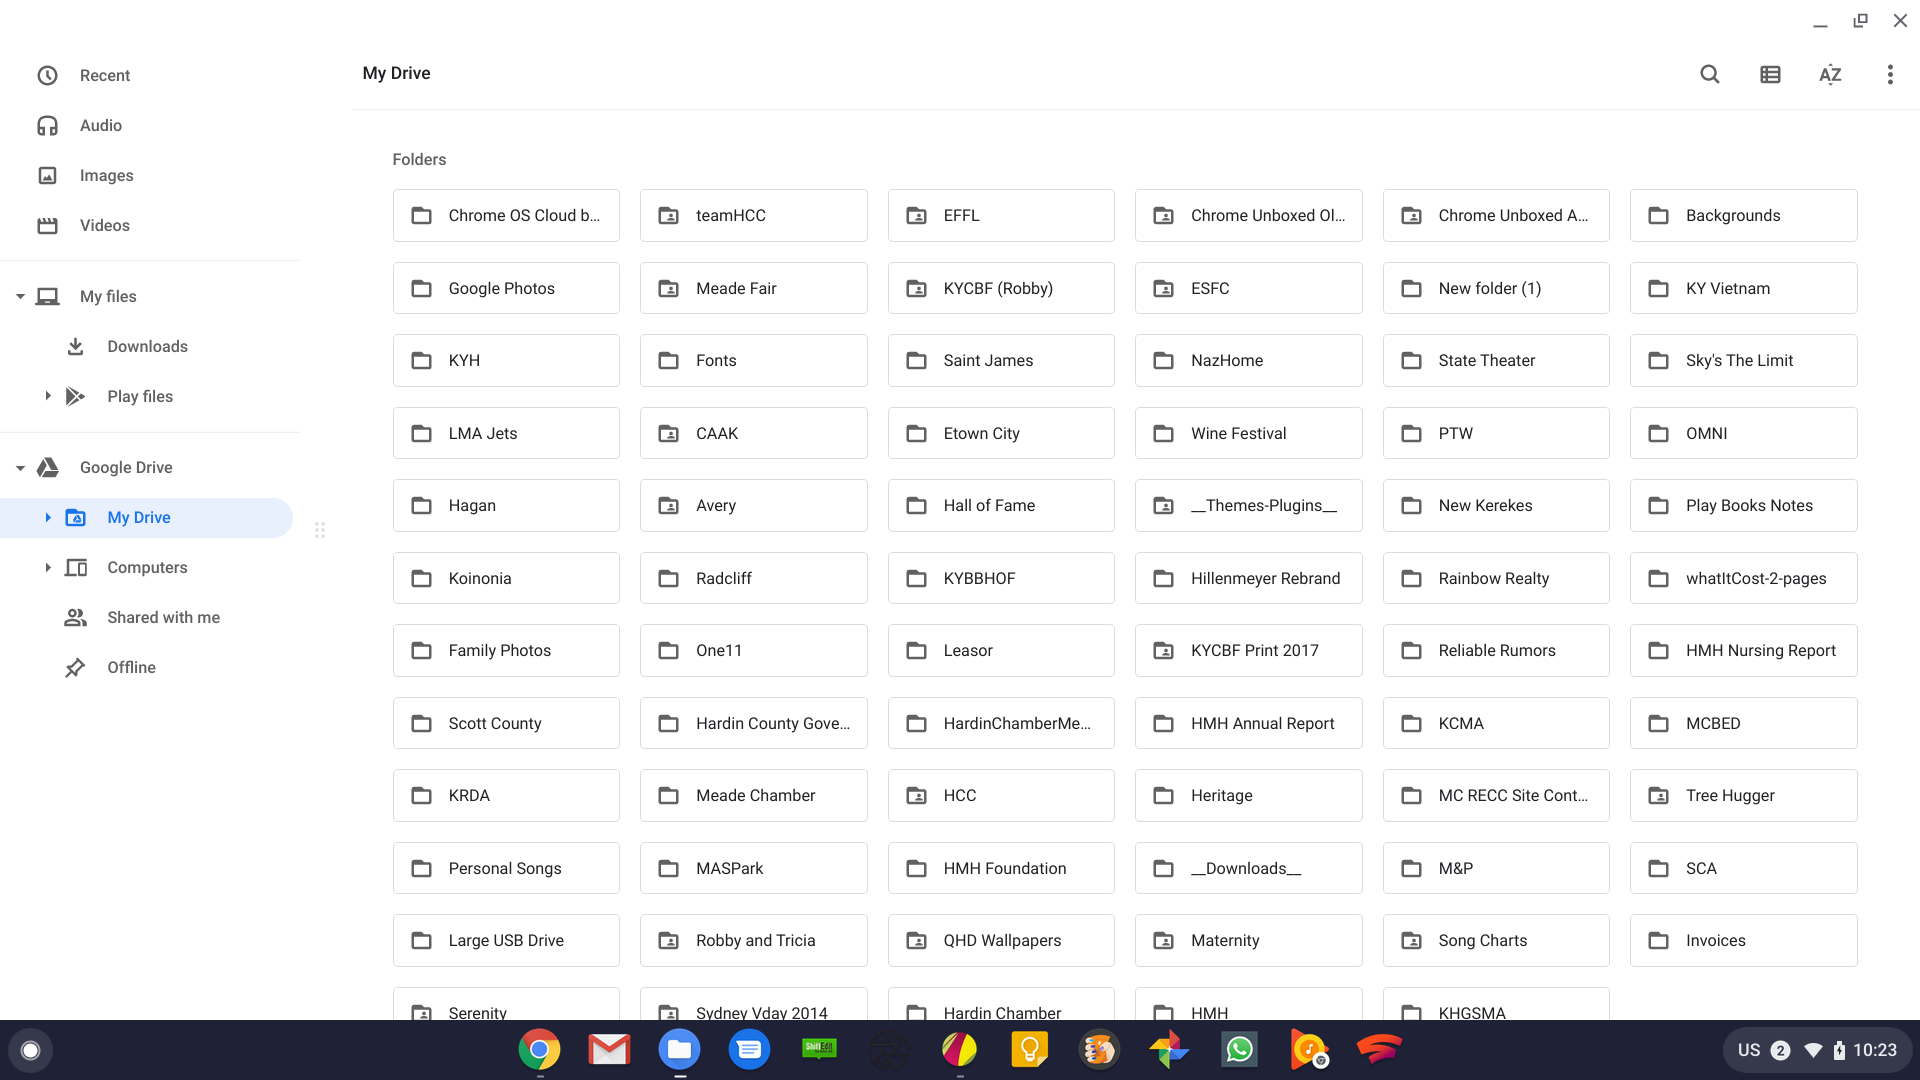Open the A-Z sort options

click(1830, 74)
